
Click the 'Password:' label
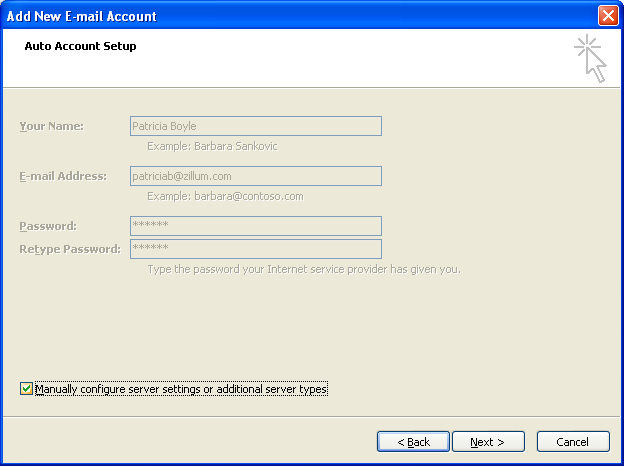coord(48,226)
